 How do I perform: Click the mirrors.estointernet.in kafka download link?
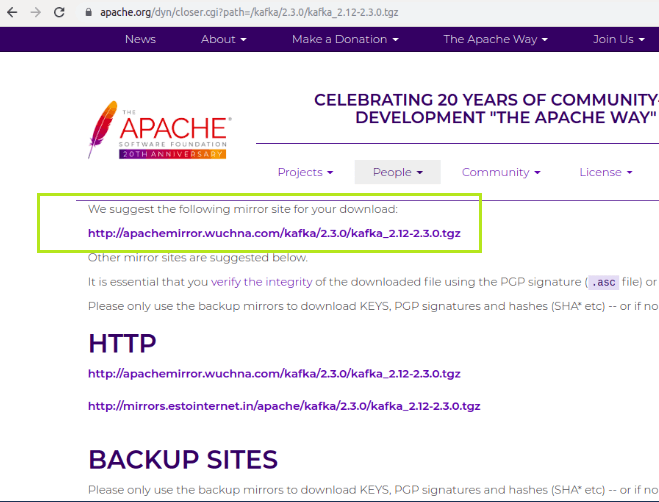pos(284,406)
